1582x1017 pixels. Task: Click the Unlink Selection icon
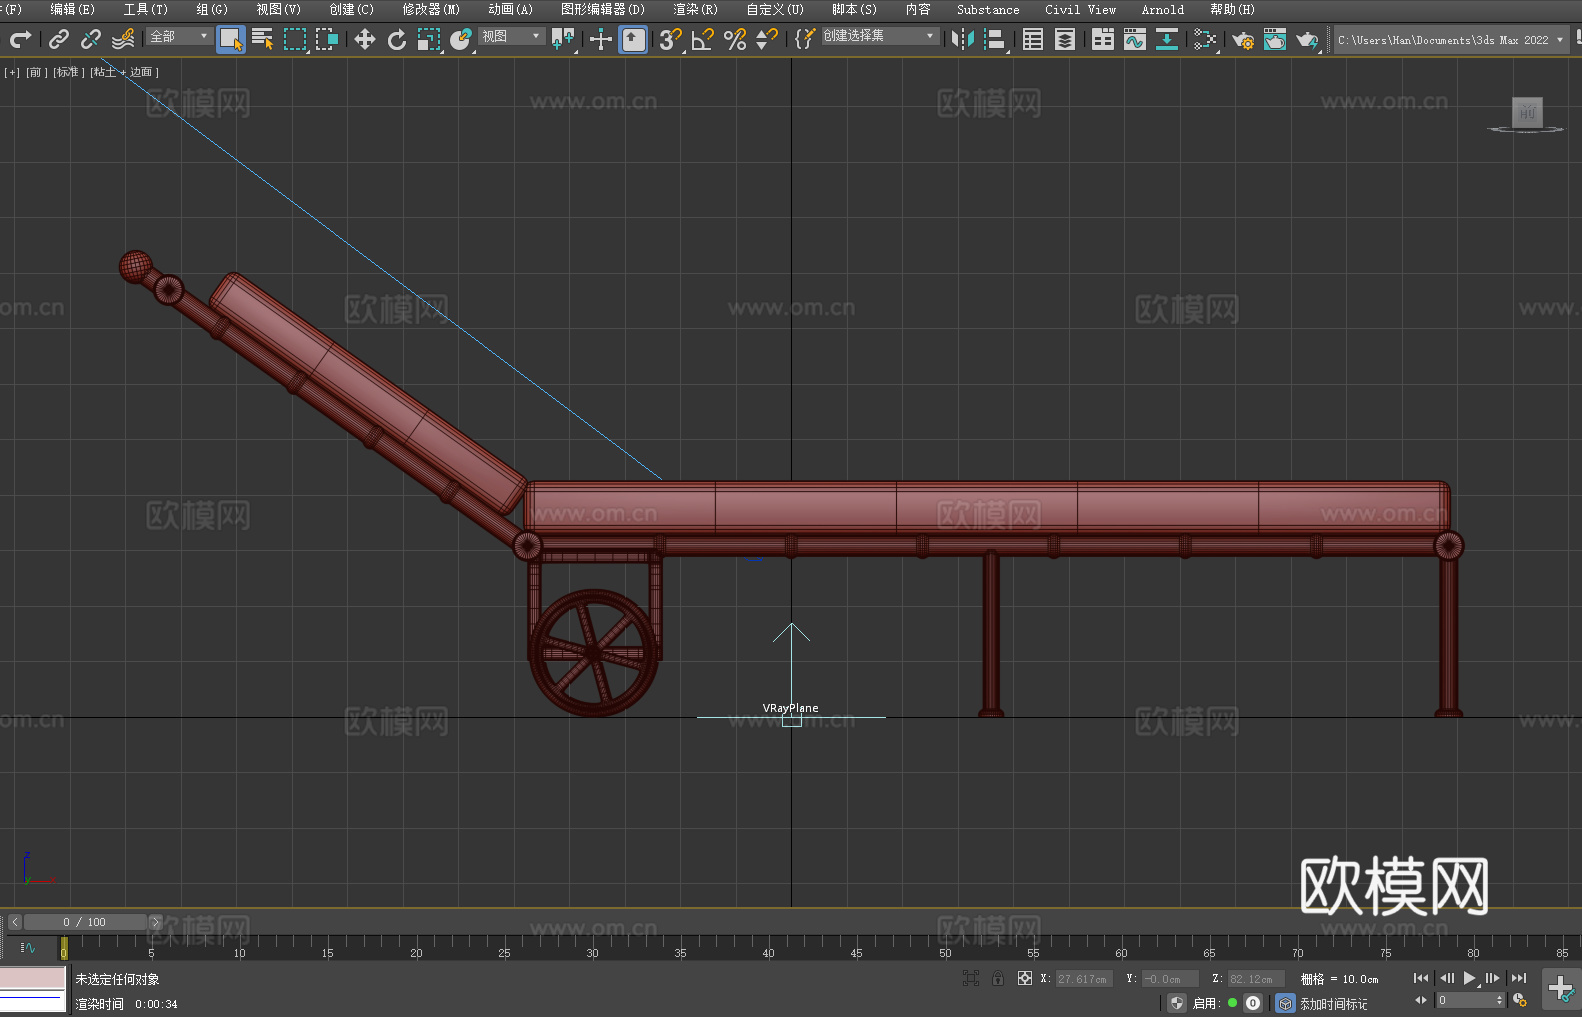tap(90, 39)
